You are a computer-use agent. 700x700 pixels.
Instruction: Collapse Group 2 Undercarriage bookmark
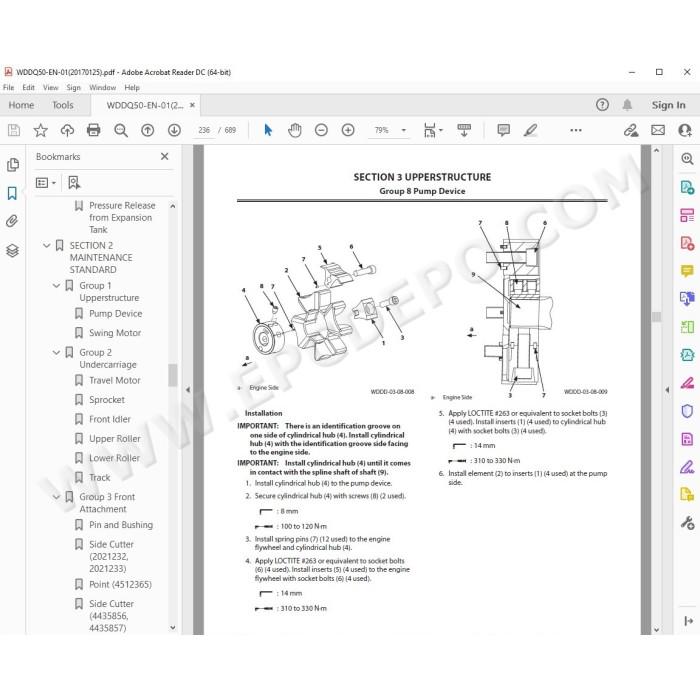(x=56, y=353)
